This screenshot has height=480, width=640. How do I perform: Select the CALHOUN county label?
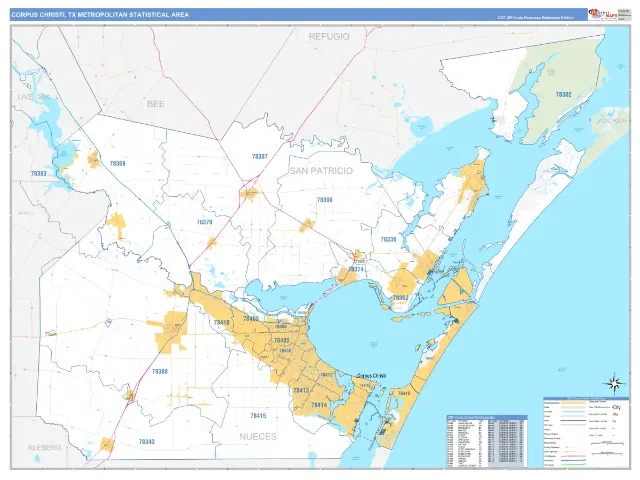pyautogui.click(x=614, y=121)
